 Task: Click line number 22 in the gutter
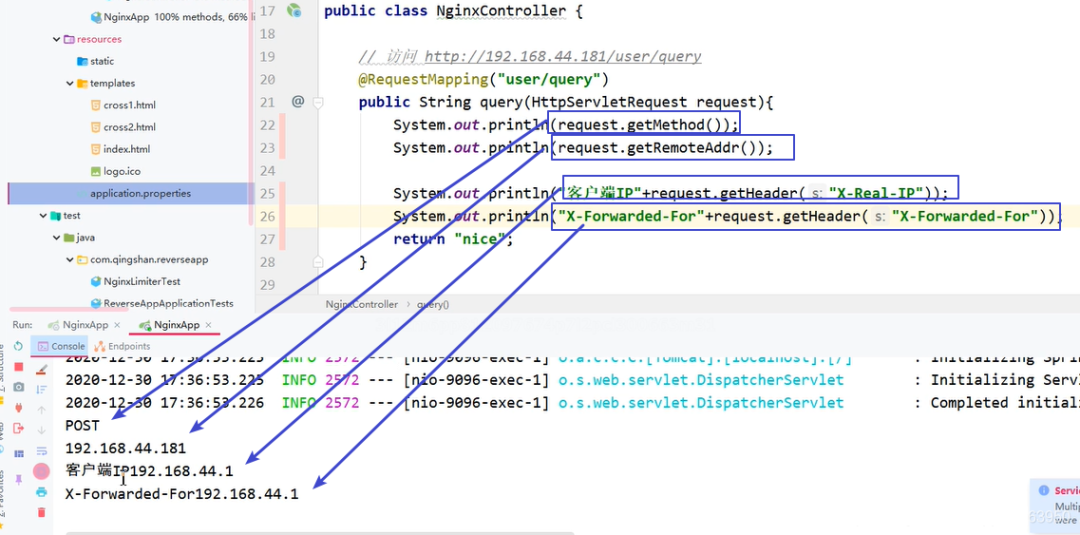coord(267,125)
